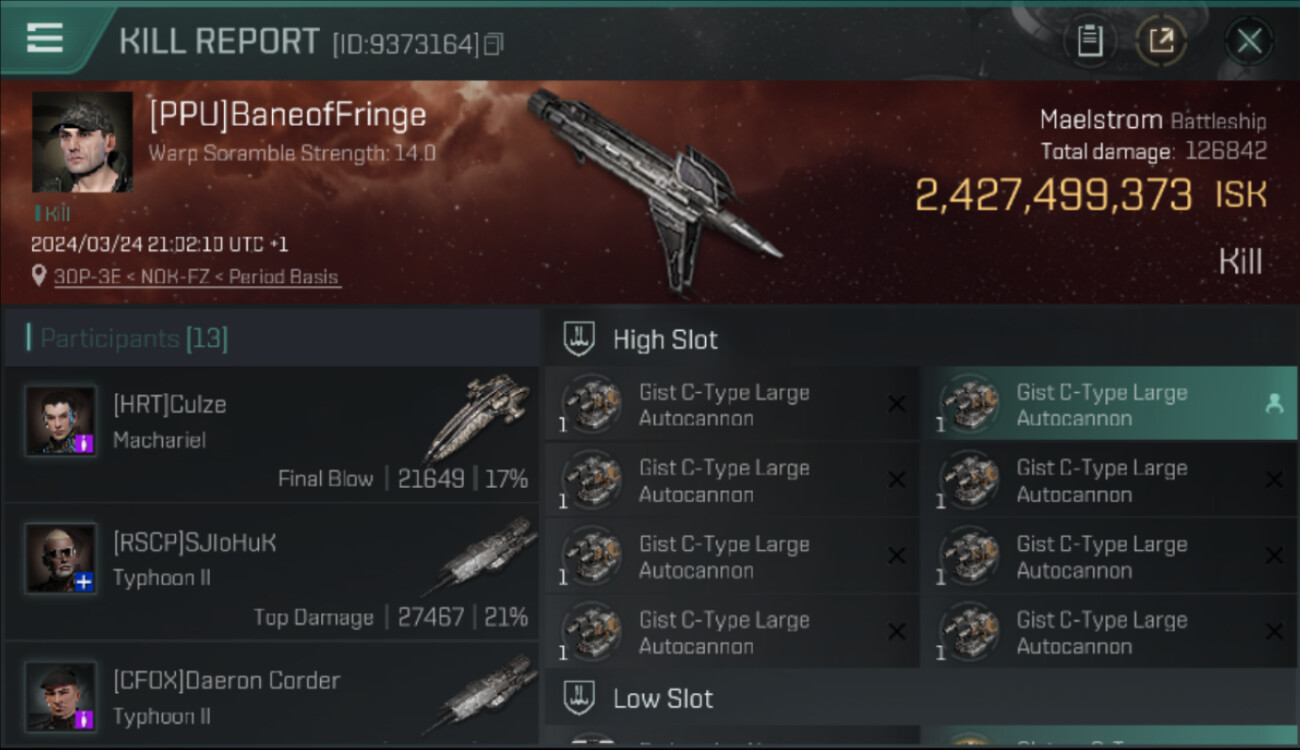Click the share kill report icon
The width and height of the screenshot is (1300, 750).
coord(1160,41)
